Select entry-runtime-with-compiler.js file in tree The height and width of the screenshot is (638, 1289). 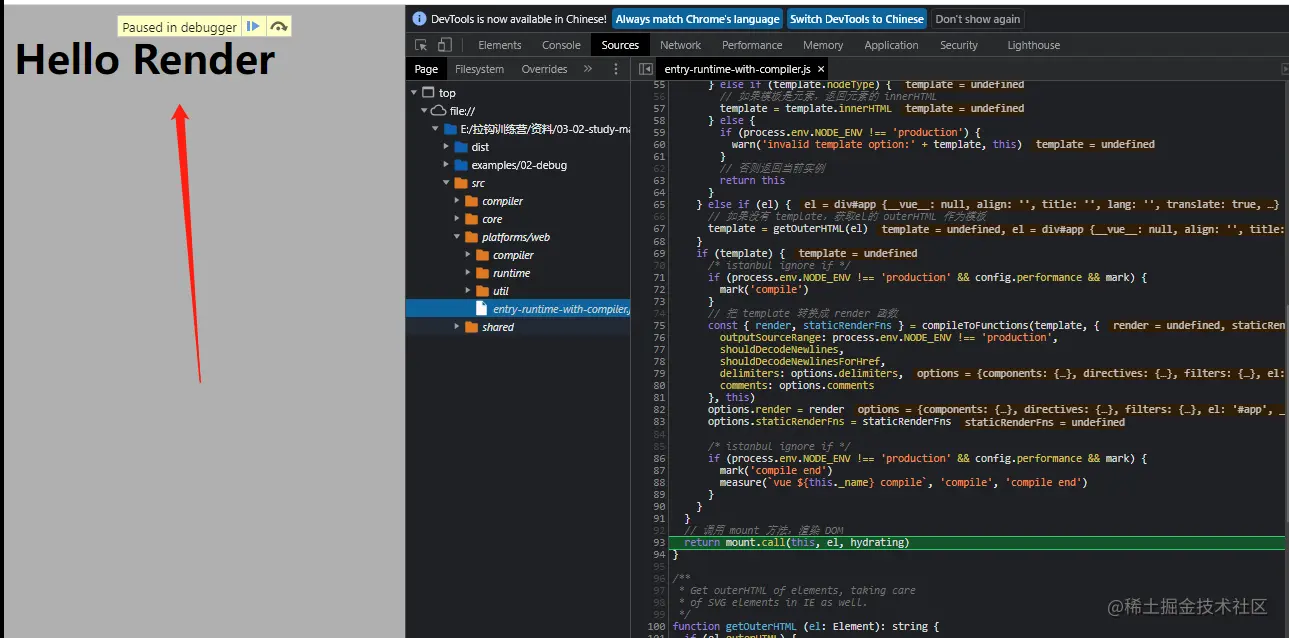[x=560, y=309]
